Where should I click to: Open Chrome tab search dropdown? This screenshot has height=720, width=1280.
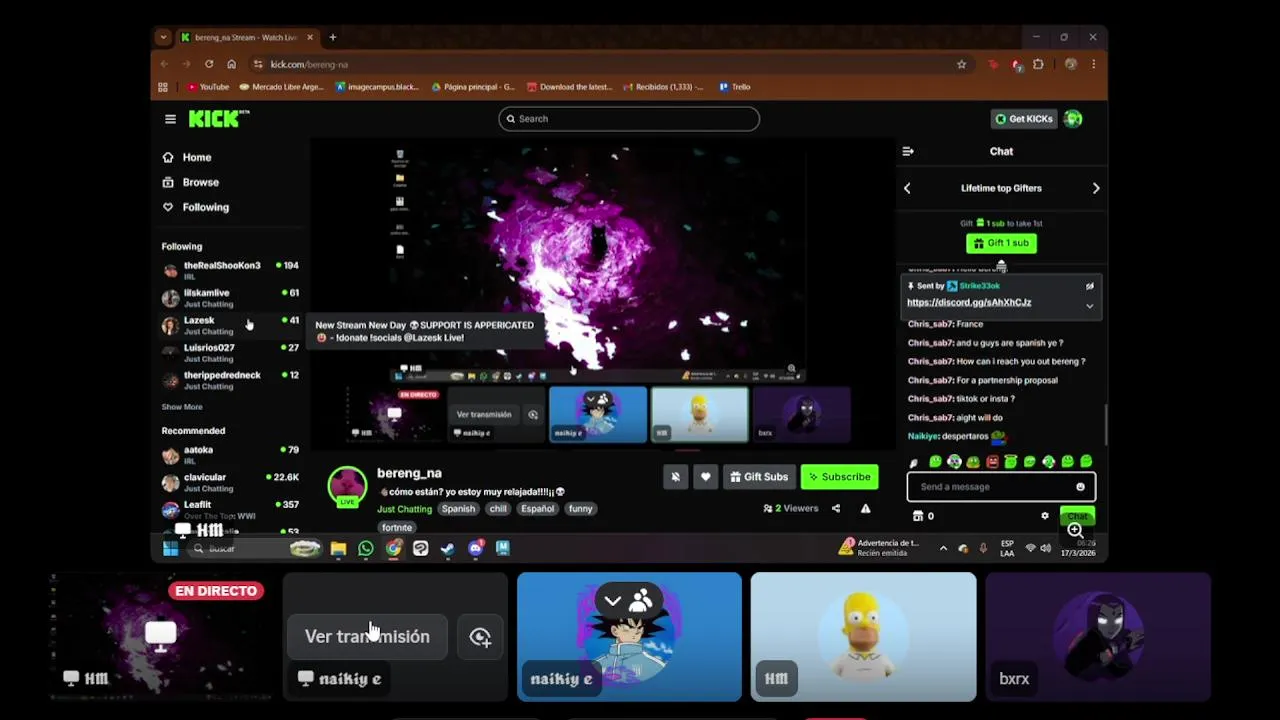163,38
